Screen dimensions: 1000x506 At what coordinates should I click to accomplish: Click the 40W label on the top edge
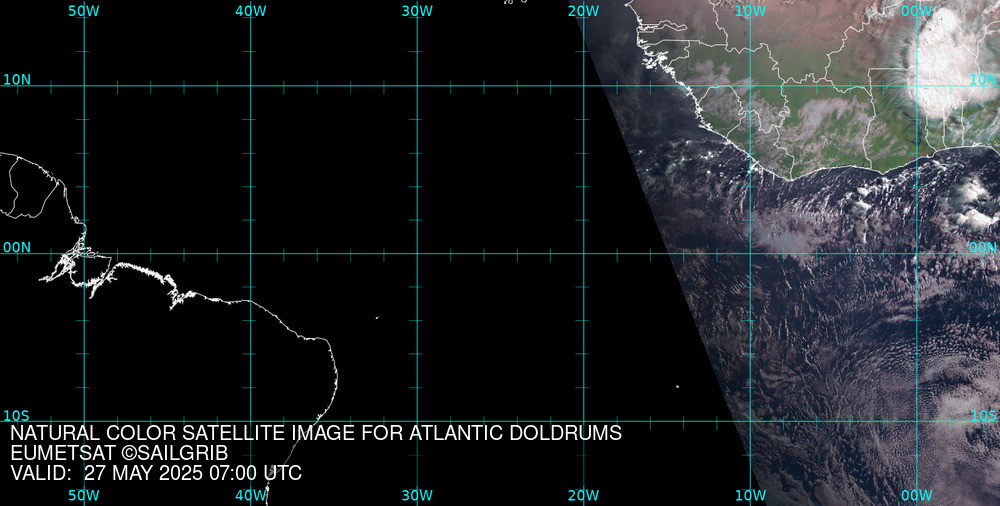(251, 11)
